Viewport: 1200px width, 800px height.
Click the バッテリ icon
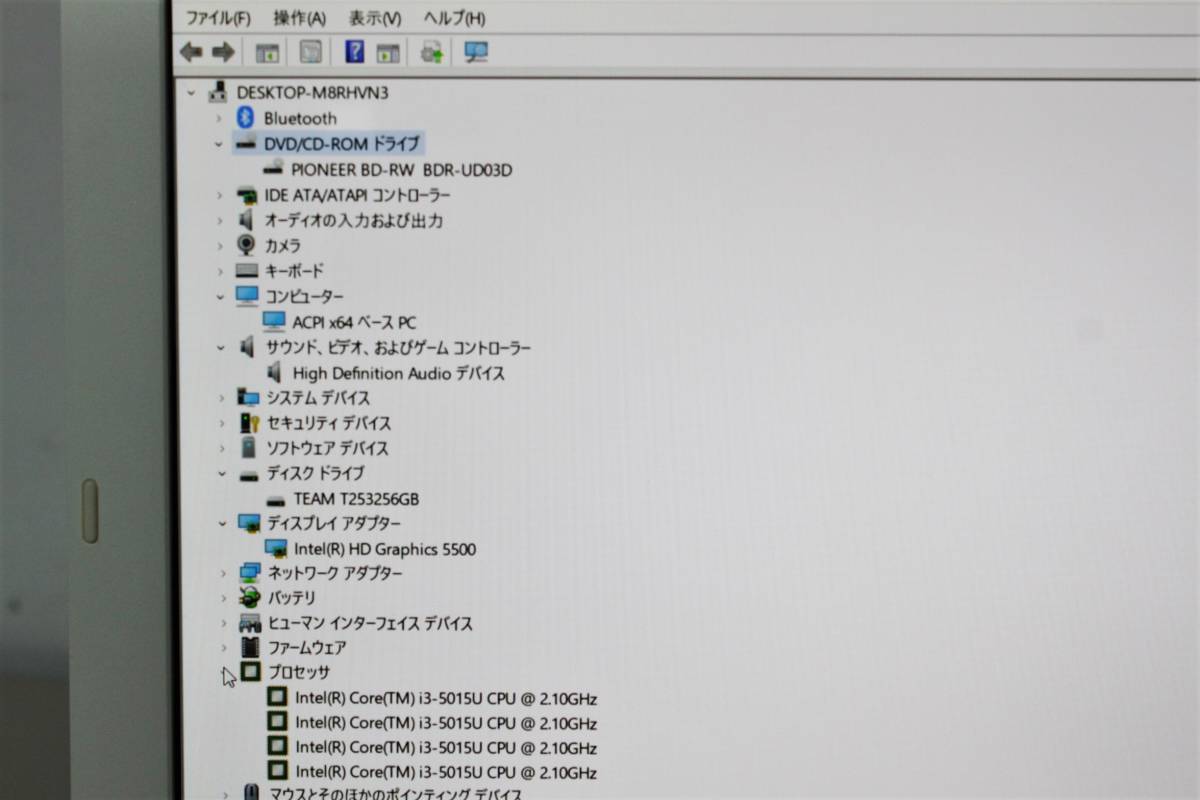tap(250, 598)
